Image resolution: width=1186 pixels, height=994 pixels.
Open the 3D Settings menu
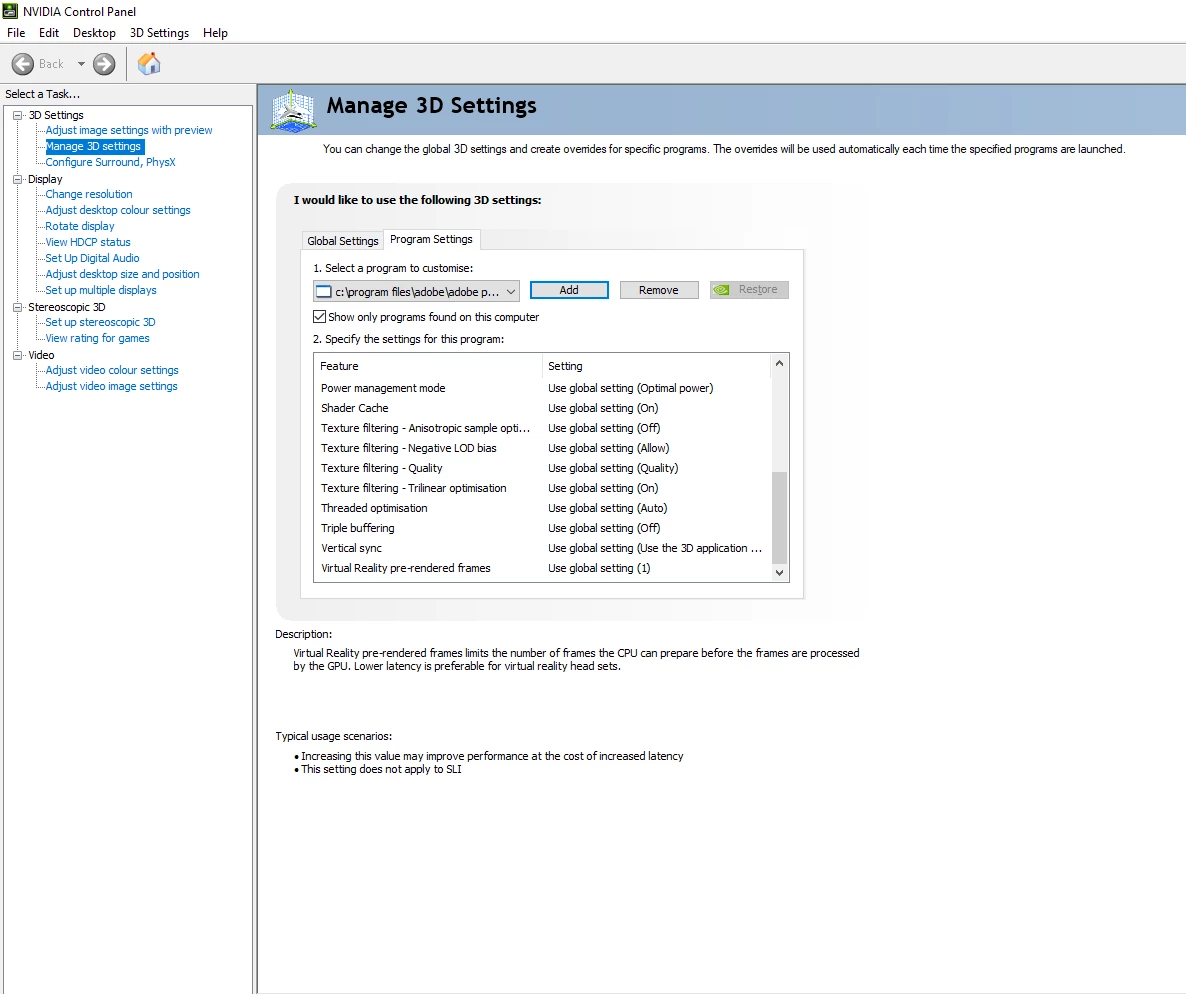pyautogui.click(x=160, y=33)
